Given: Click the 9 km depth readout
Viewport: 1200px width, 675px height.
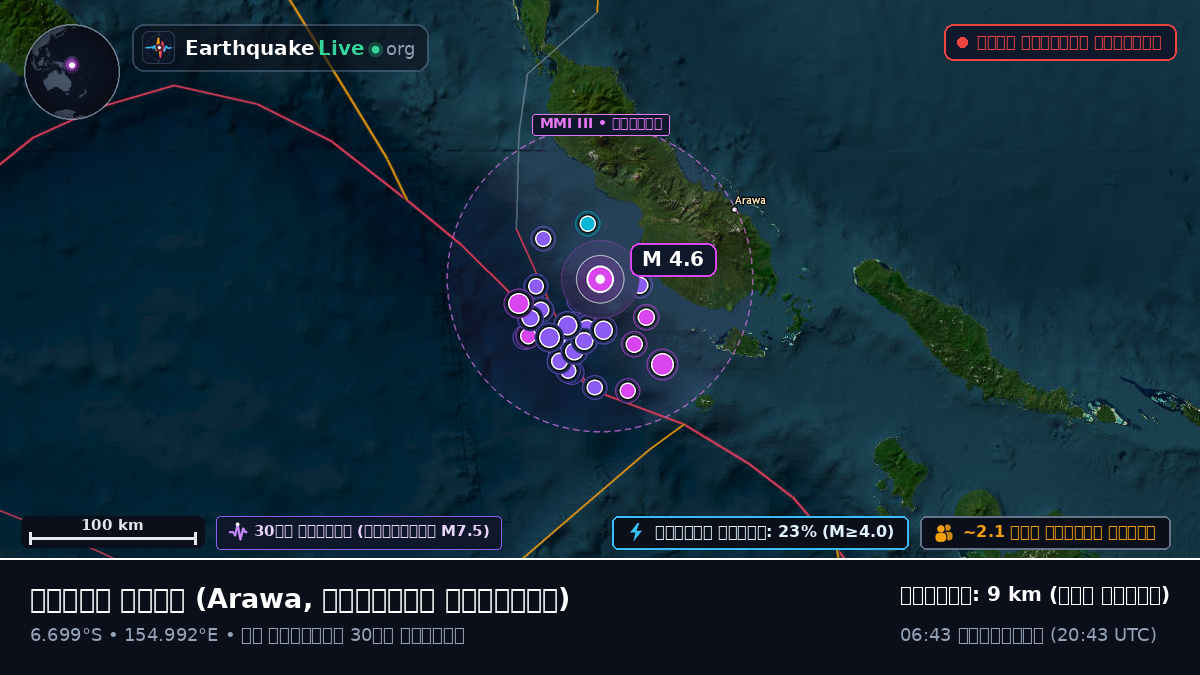Looking at the screenshot, I should point(1035,595).
